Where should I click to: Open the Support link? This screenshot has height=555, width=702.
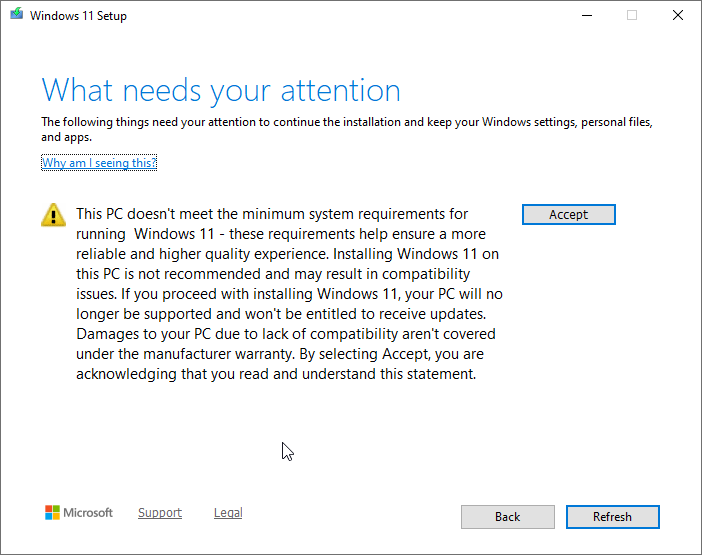(x=160, y=513)
